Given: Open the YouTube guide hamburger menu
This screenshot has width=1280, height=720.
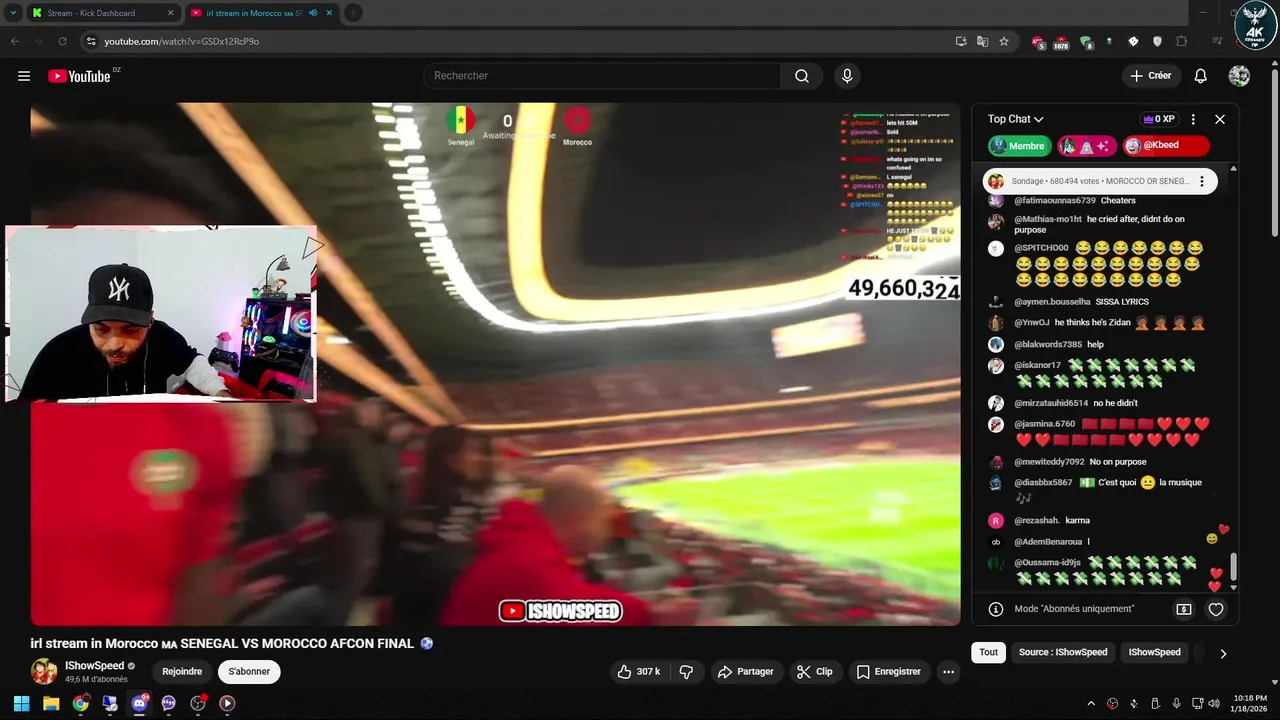Looking at the screenshot, I should pyautogui.click(x=24, y=76).
